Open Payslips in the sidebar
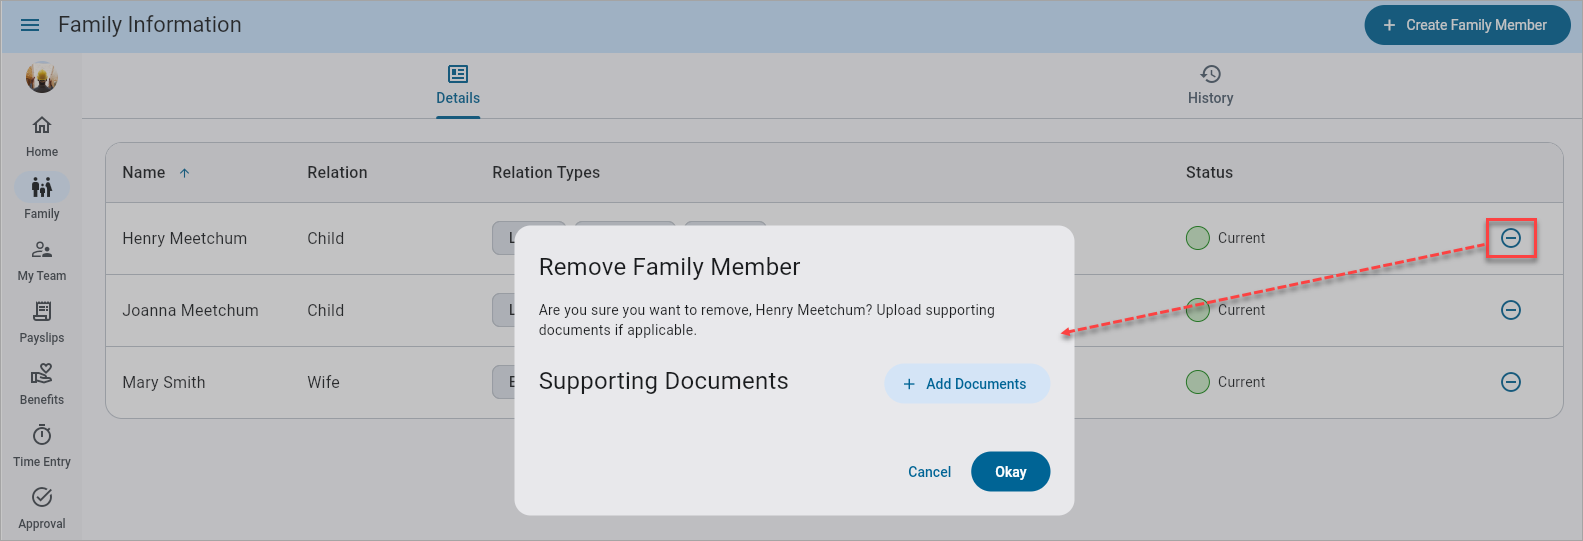 42,322
